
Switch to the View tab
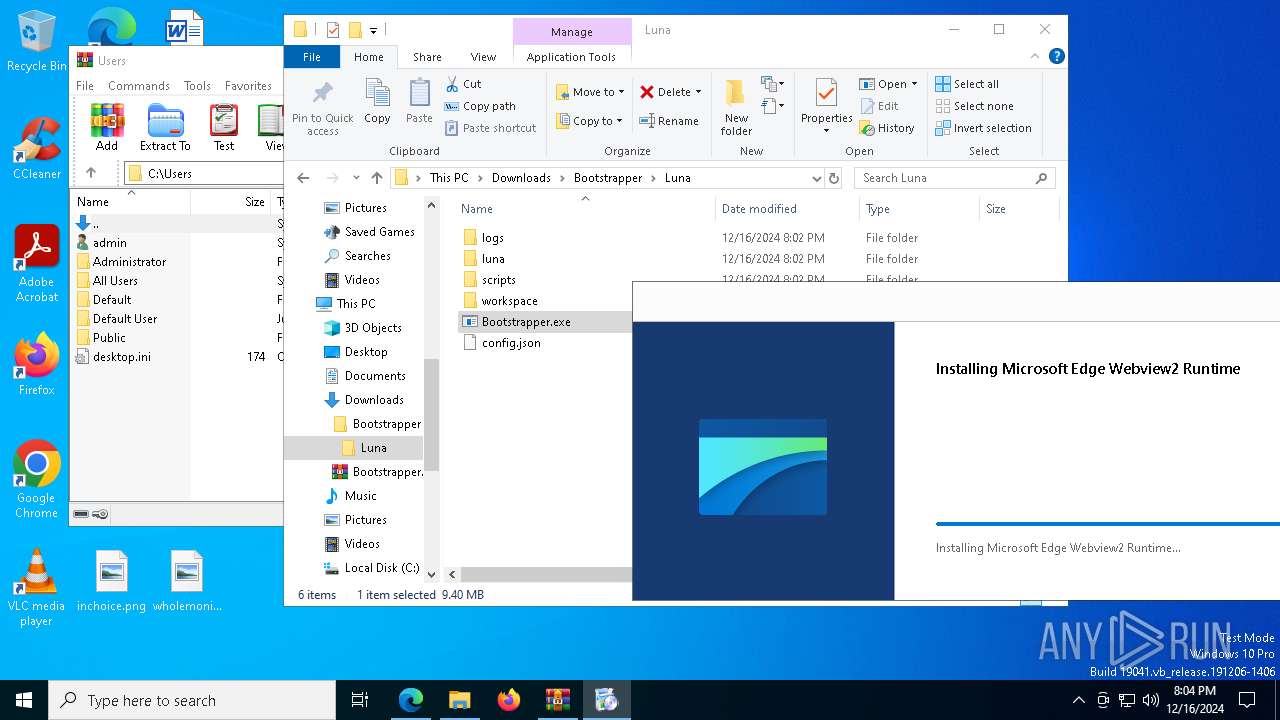click(x=483, y=57)
